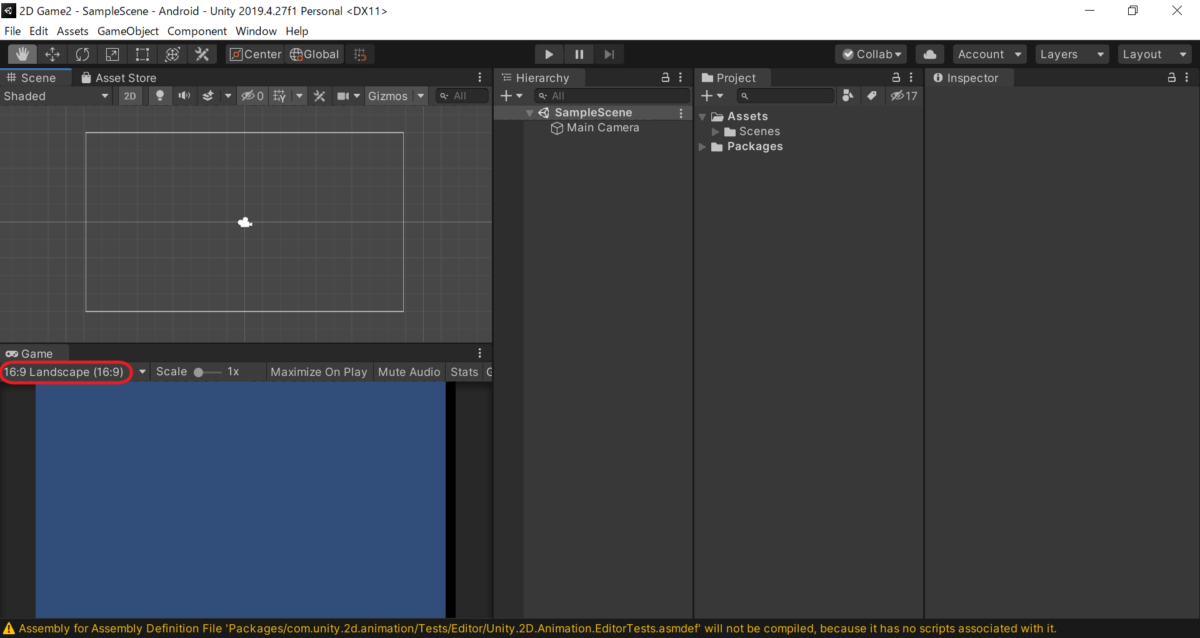Image resolution: width=1200 pixels, height=638 pixels.
Task: Pause the game
Action: coord(579,54)
